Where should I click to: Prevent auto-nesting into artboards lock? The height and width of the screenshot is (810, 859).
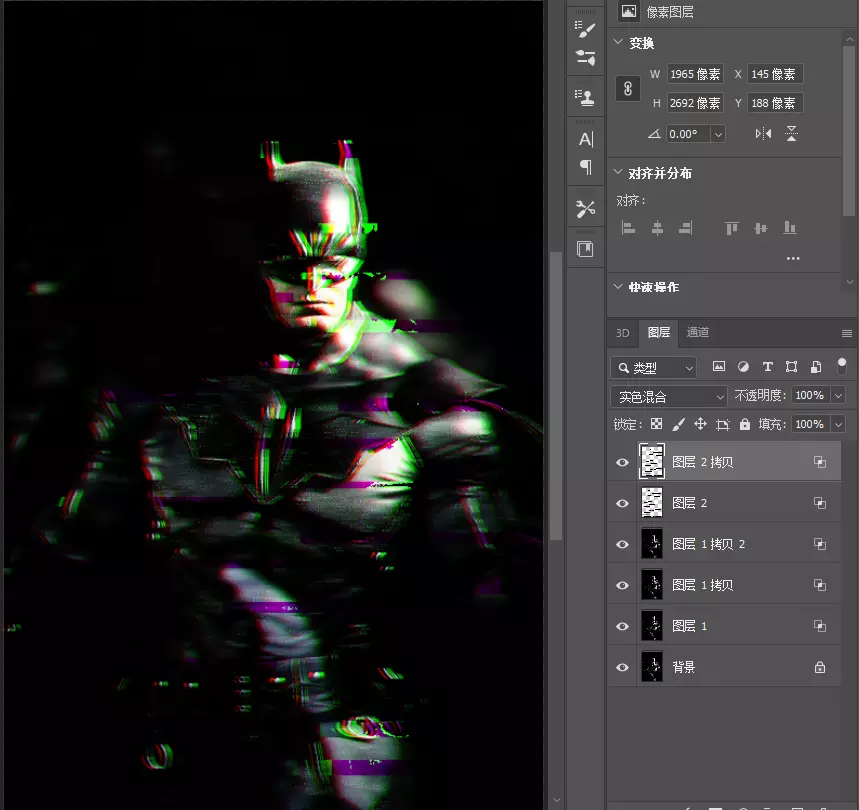coord(723,424)
